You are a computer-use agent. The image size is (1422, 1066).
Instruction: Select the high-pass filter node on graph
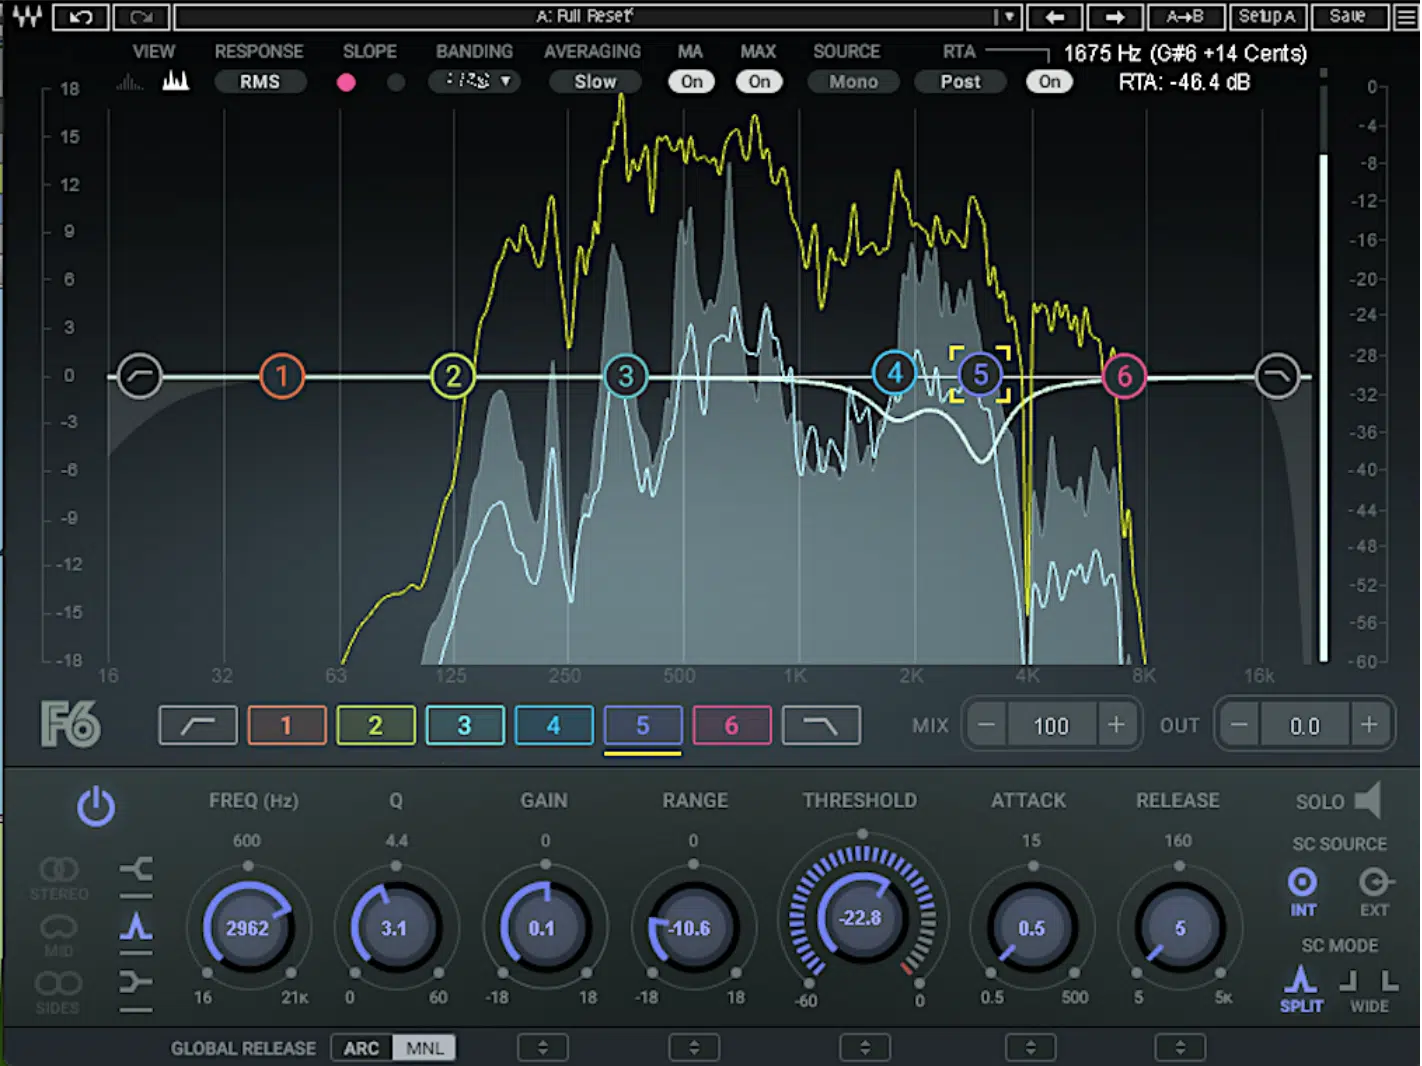click(140, 376)
